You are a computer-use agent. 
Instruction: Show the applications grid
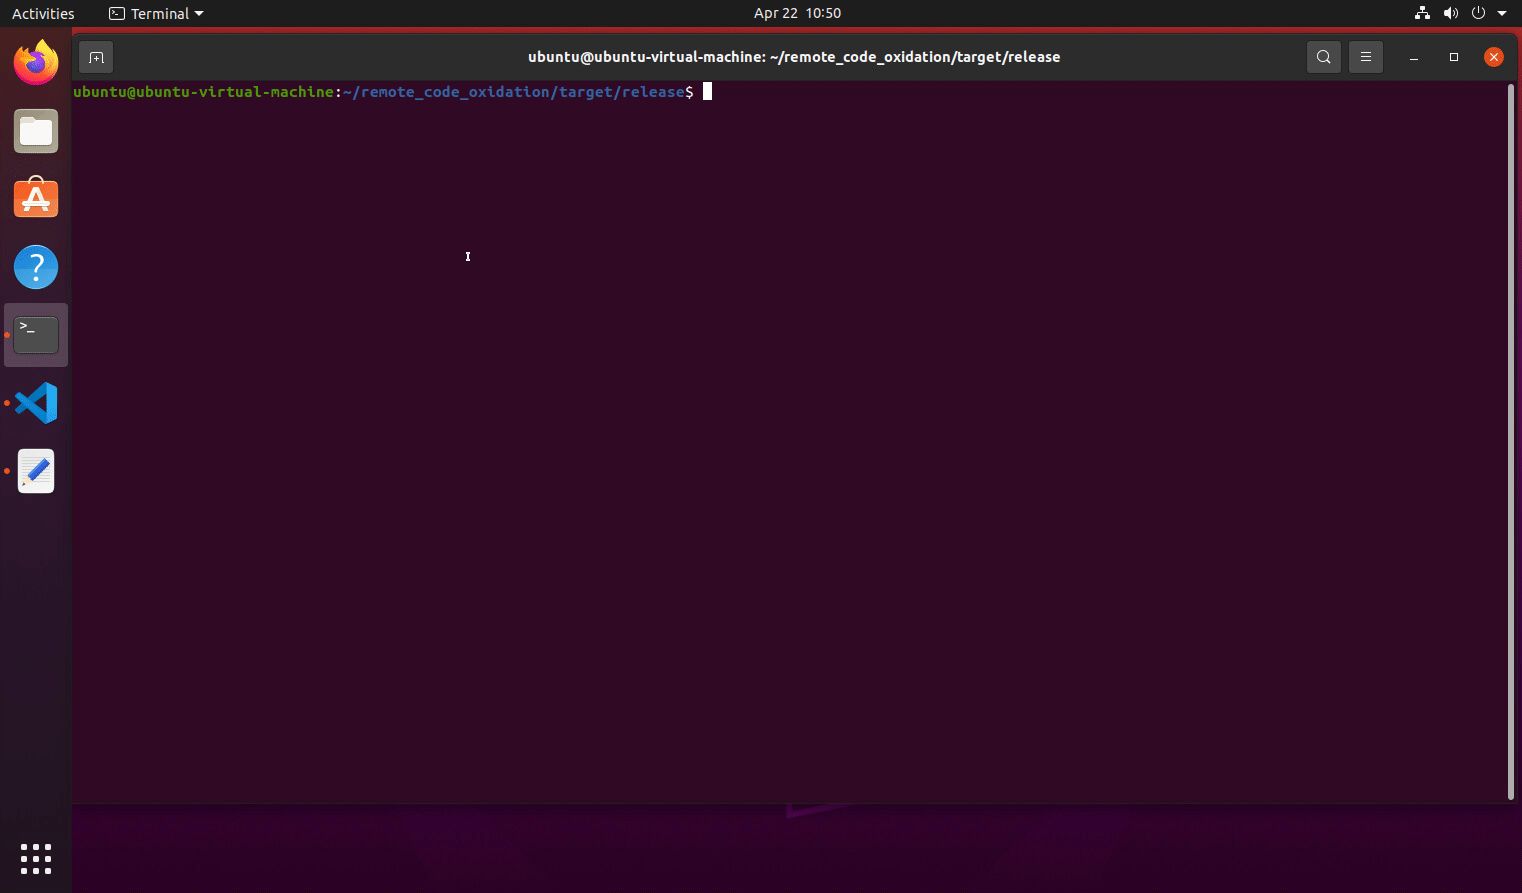pos(36,858)
